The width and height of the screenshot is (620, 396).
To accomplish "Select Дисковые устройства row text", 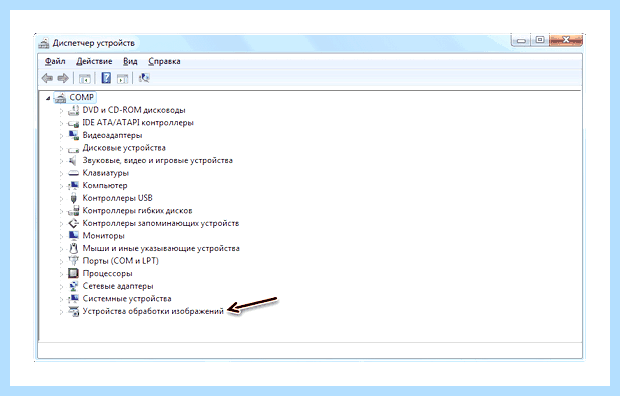I will click(124, 148).
